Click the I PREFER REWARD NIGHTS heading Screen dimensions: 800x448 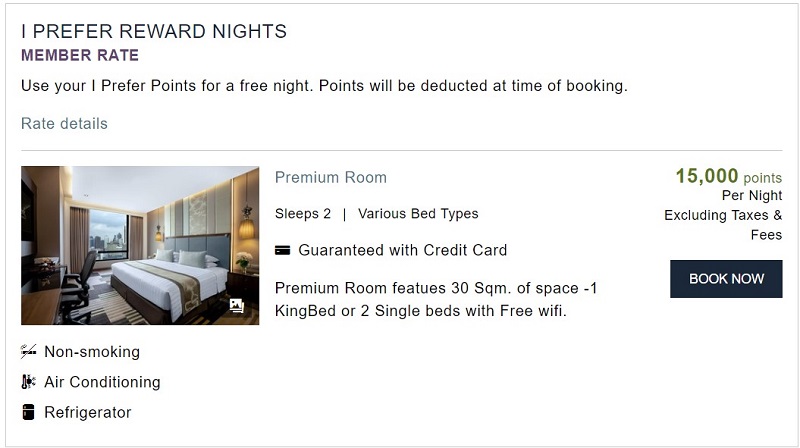click(154, 31)
